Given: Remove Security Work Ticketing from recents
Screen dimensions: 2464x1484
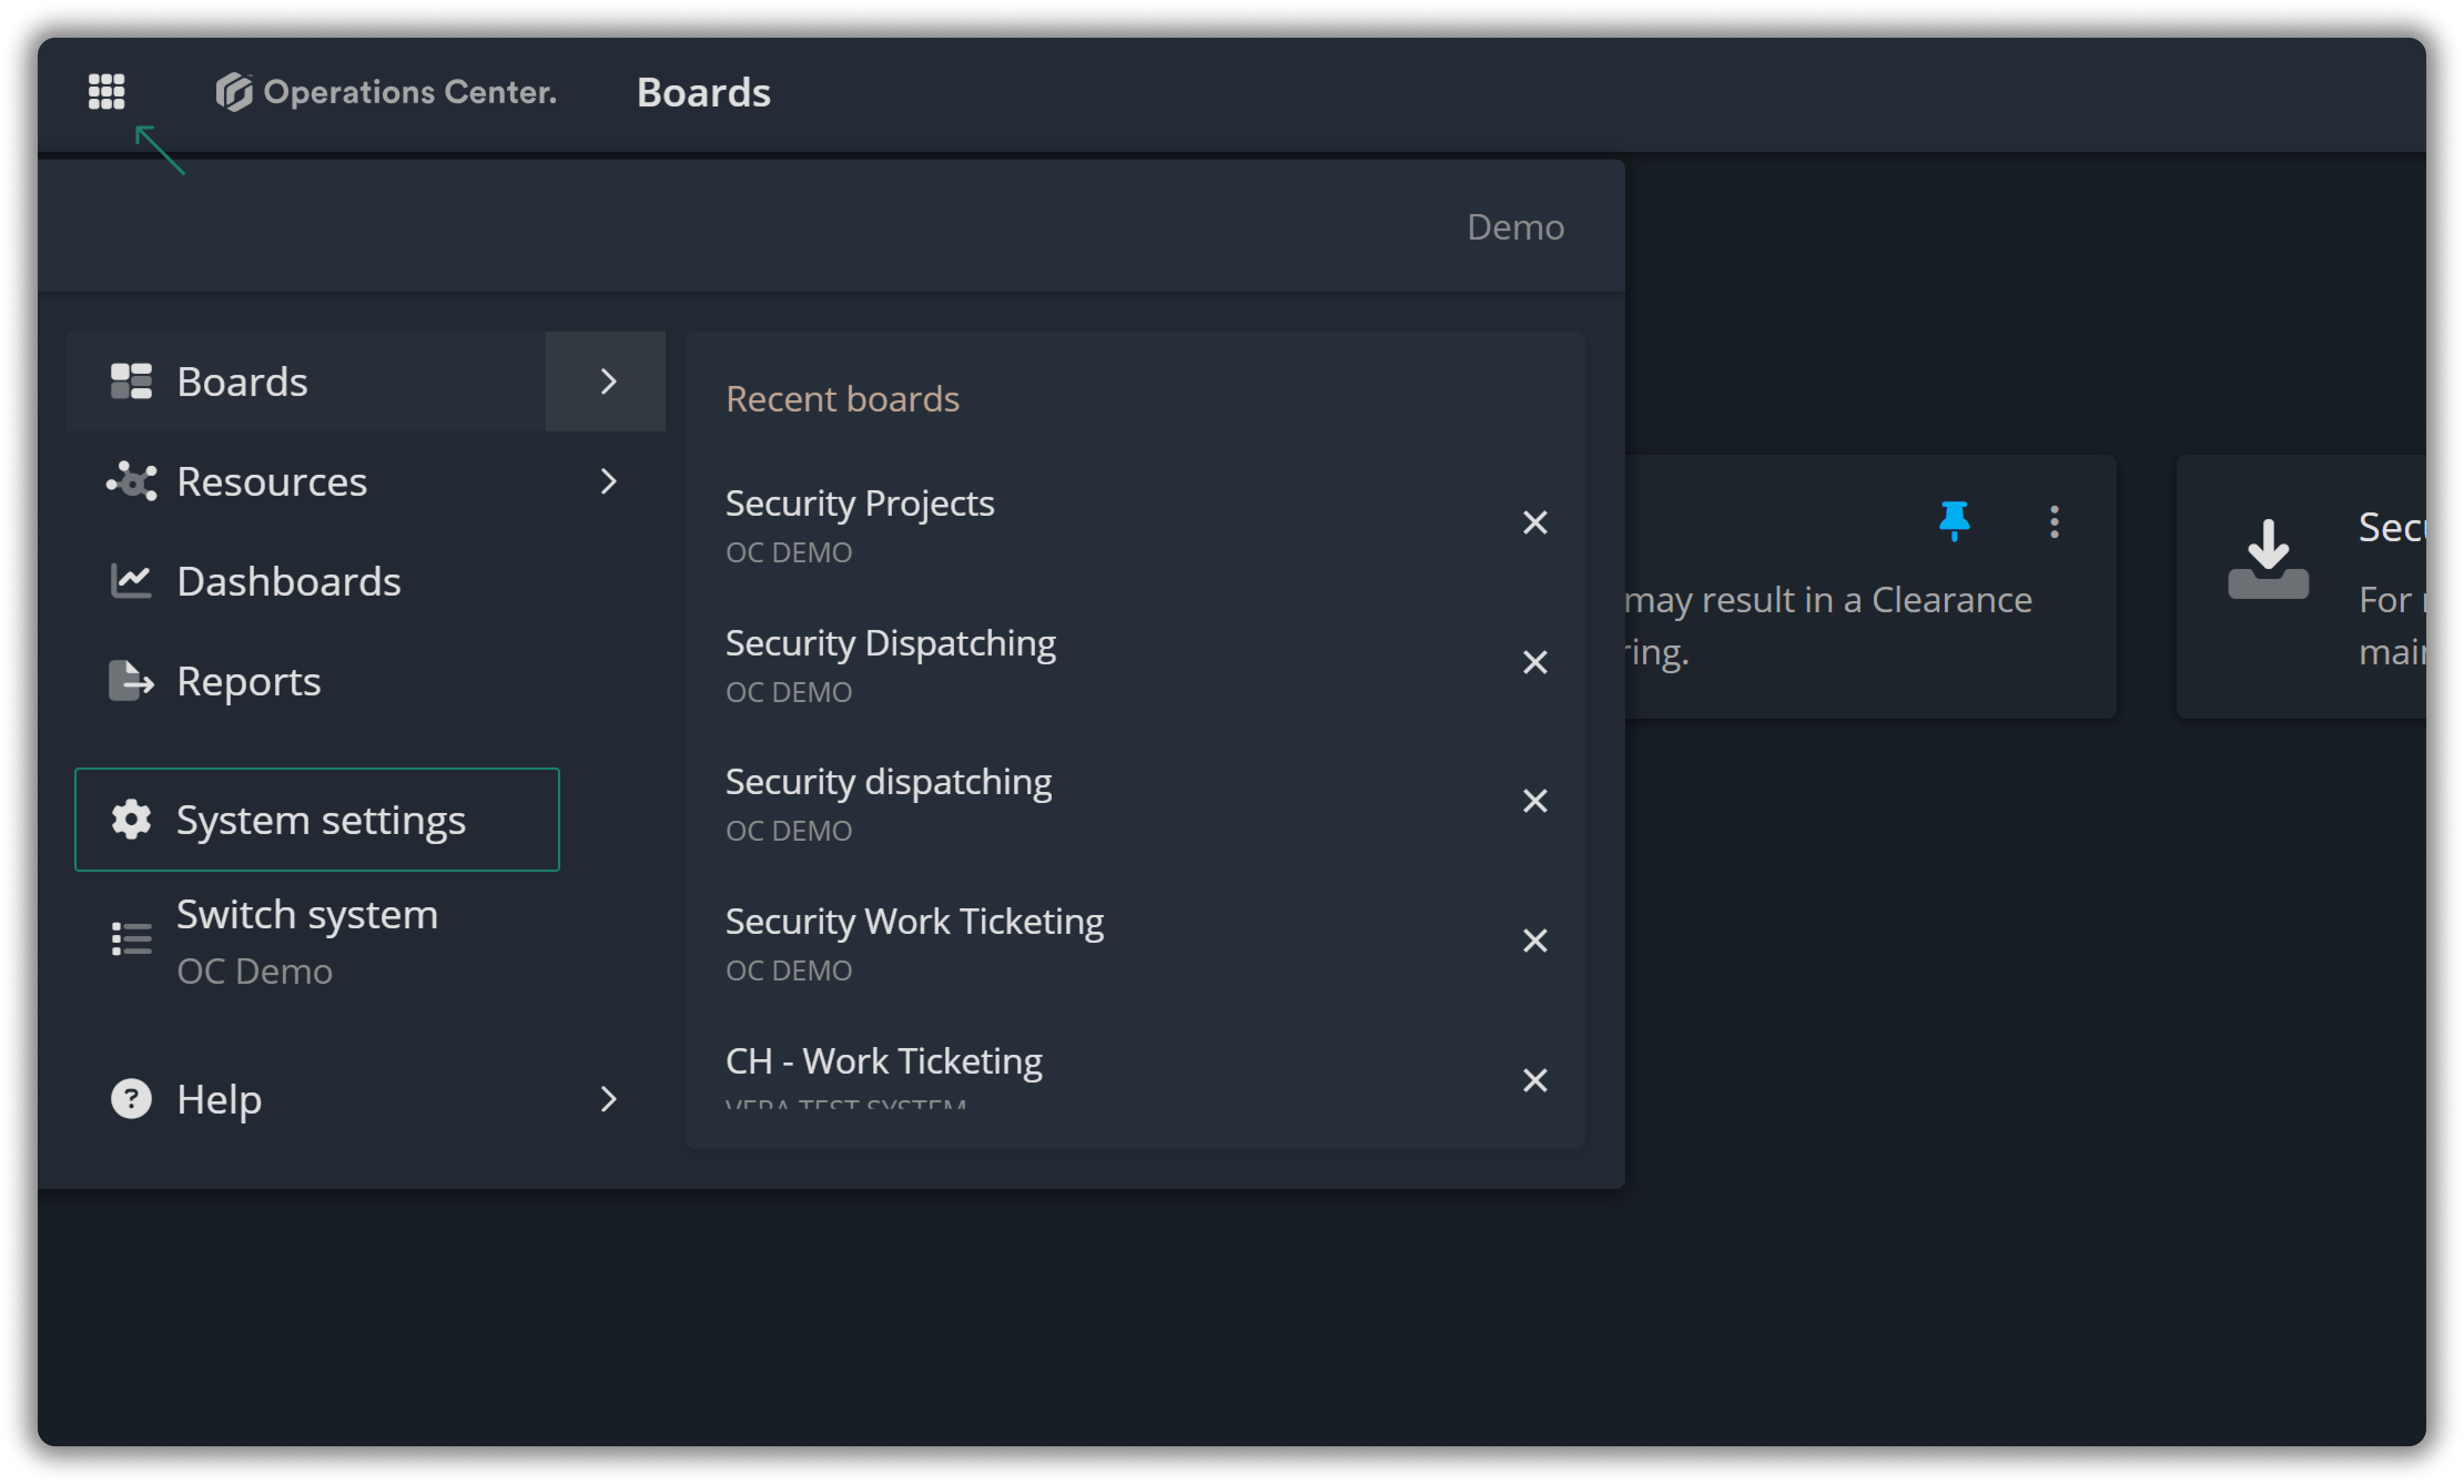Looking at the screenshot, I should point(1535,941).
